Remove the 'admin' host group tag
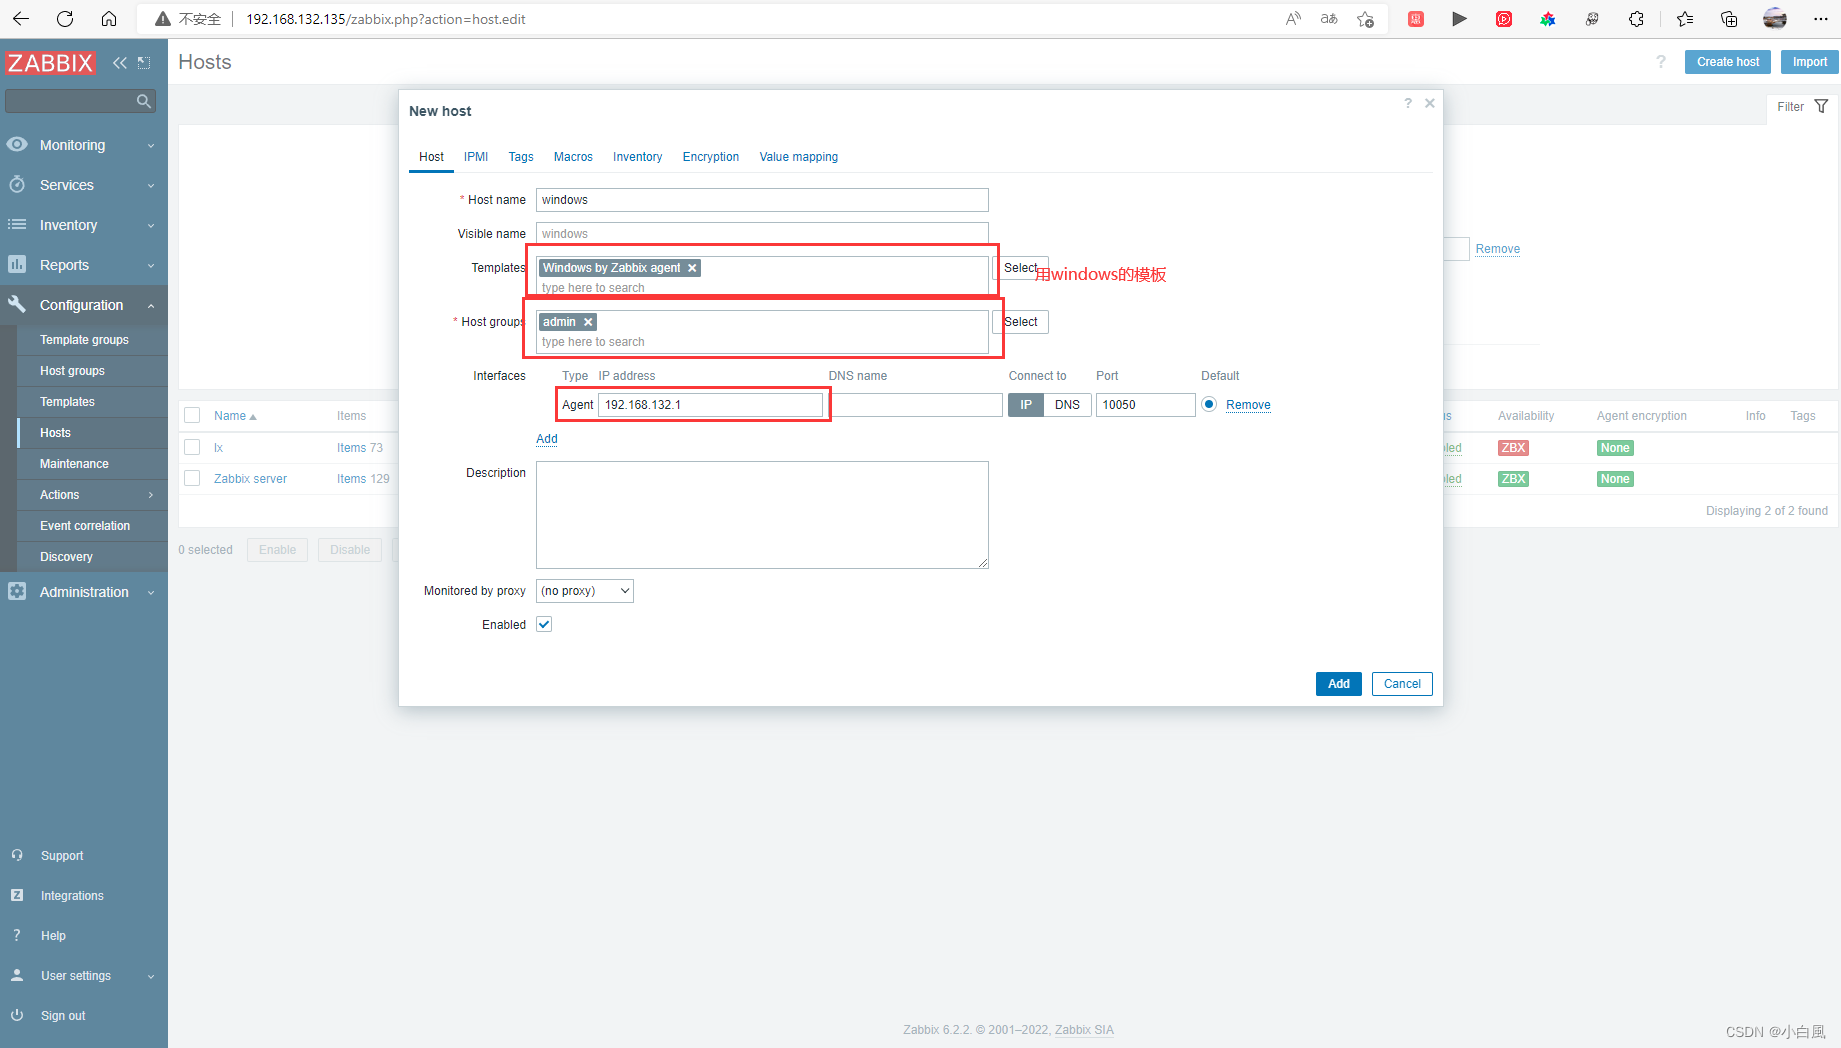The height and width of the screenshot is (1048, 1841). (x=588, y=322)
